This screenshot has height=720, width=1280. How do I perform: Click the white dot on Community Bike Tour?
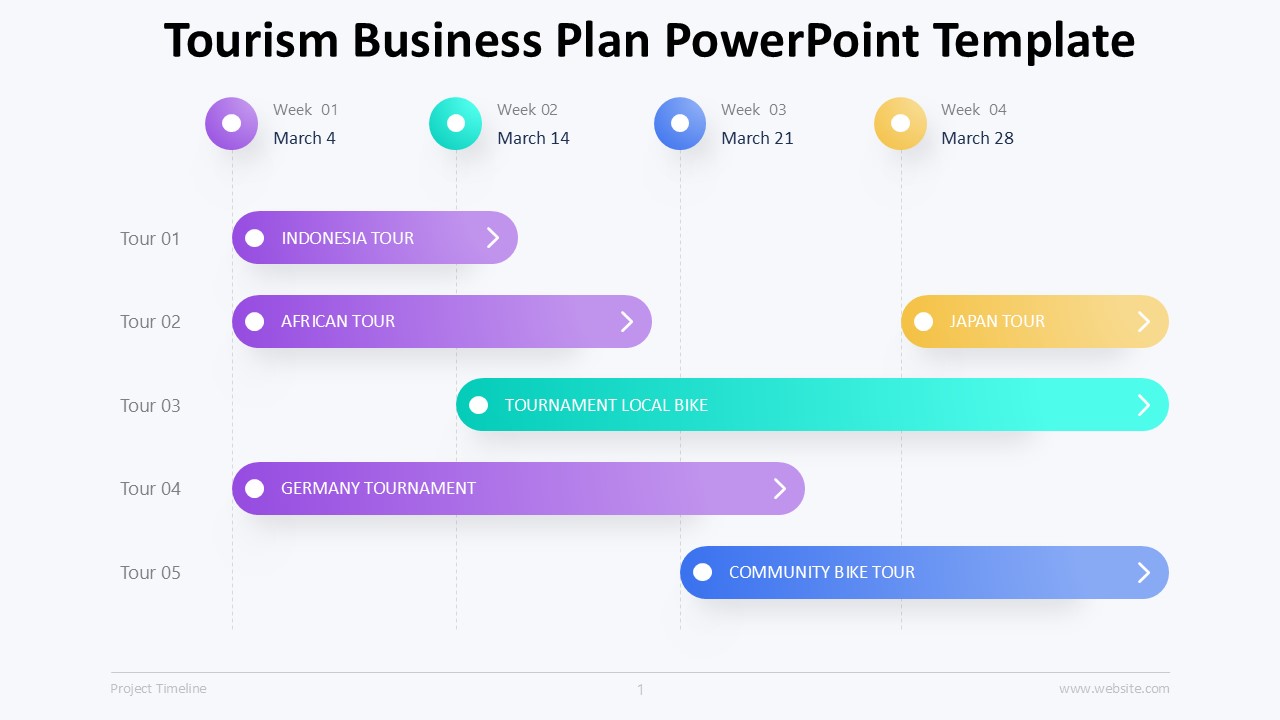pyautogui.click(x=703, y=572)
